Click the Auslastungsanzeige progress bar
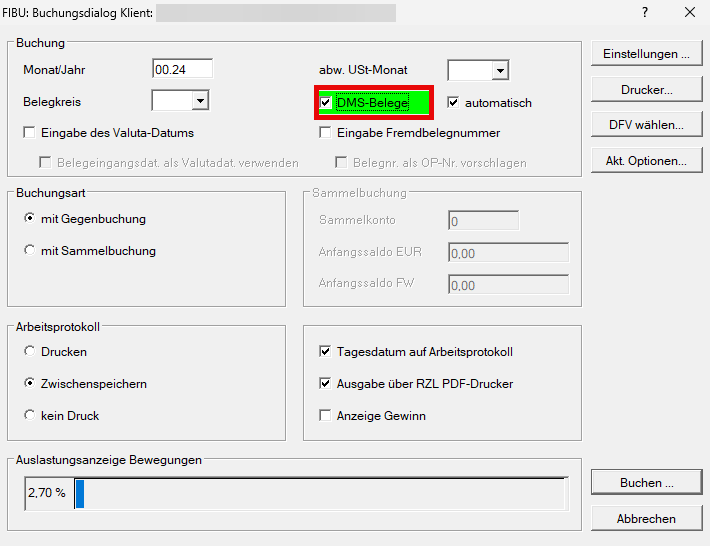 (x=320, y=494)
